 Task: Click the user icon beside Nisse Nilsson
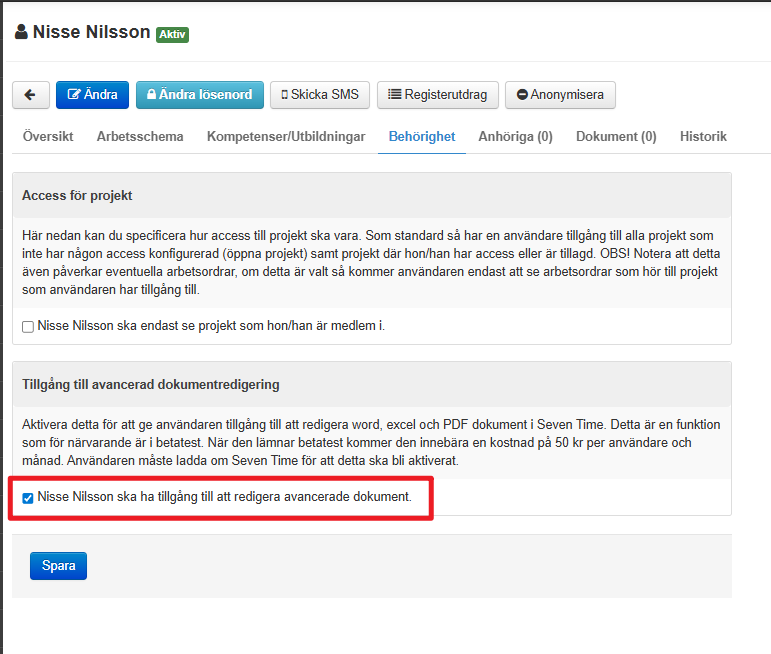21,32
